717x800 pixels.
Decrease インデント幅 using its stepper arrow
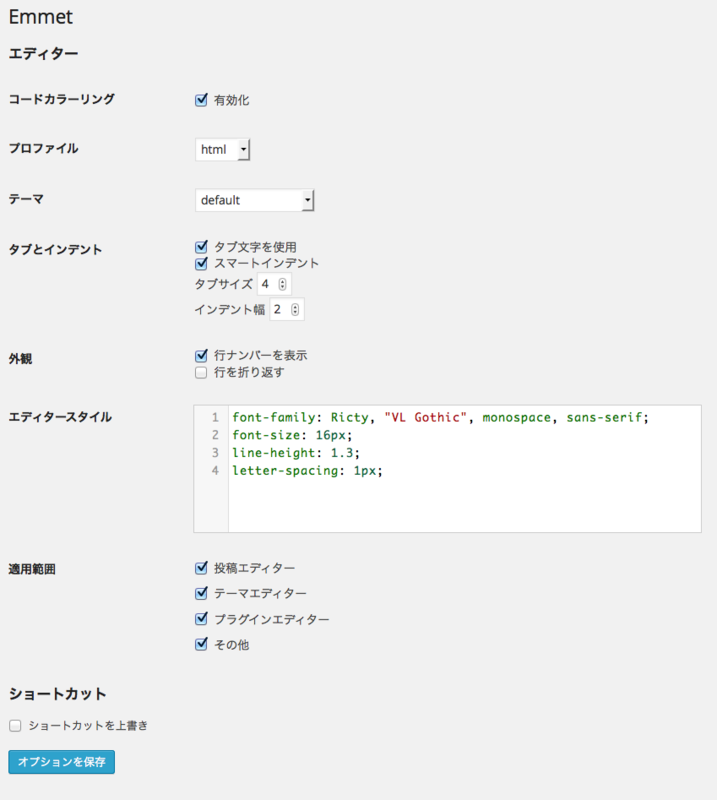pos(296,312)
